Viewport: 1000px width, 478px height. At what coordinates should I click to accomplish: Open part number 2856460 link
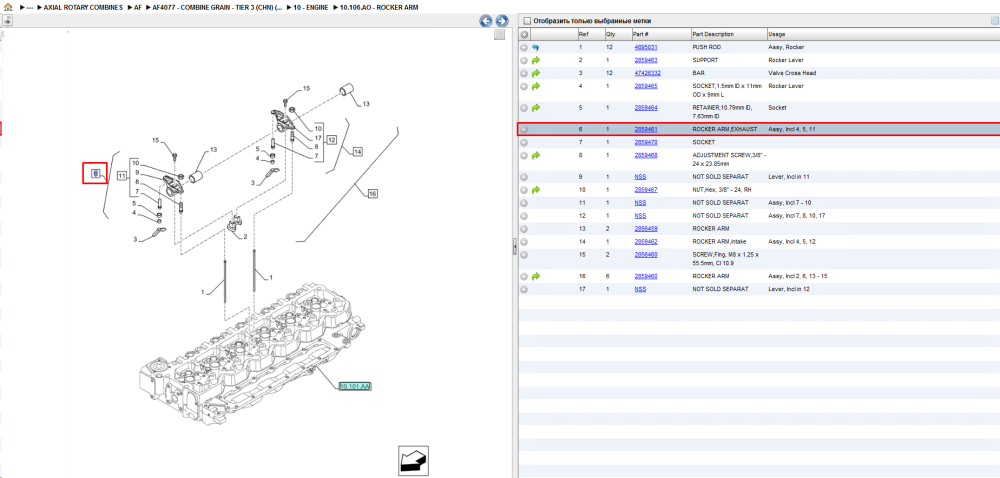click(x=645, y=254)
